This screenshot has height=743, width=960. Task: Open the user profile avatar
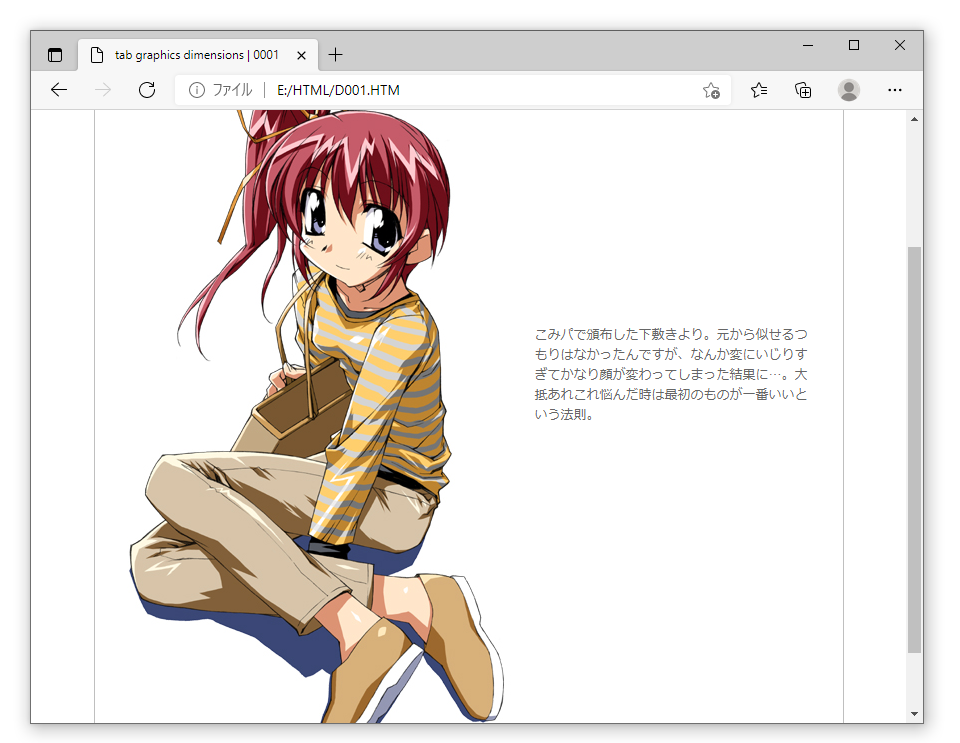pyautogui.click(x=849, y=90)
